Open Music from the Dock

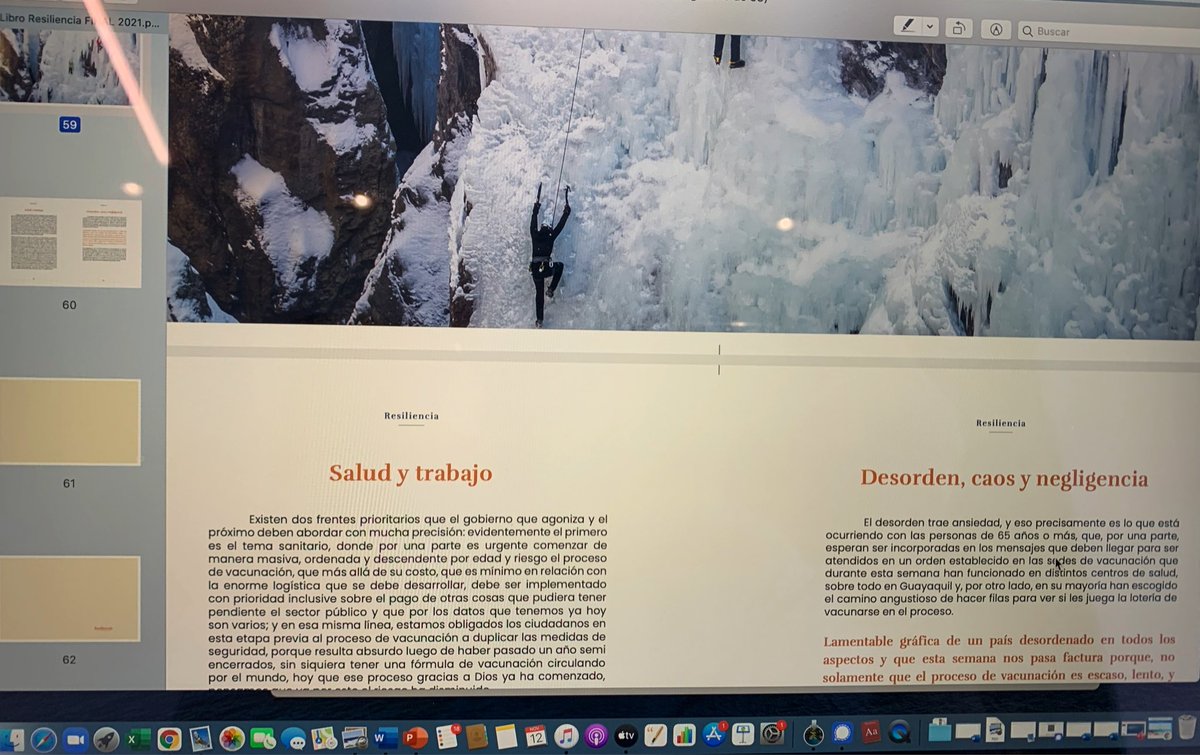pyautogui.click(x=566, y=737)
